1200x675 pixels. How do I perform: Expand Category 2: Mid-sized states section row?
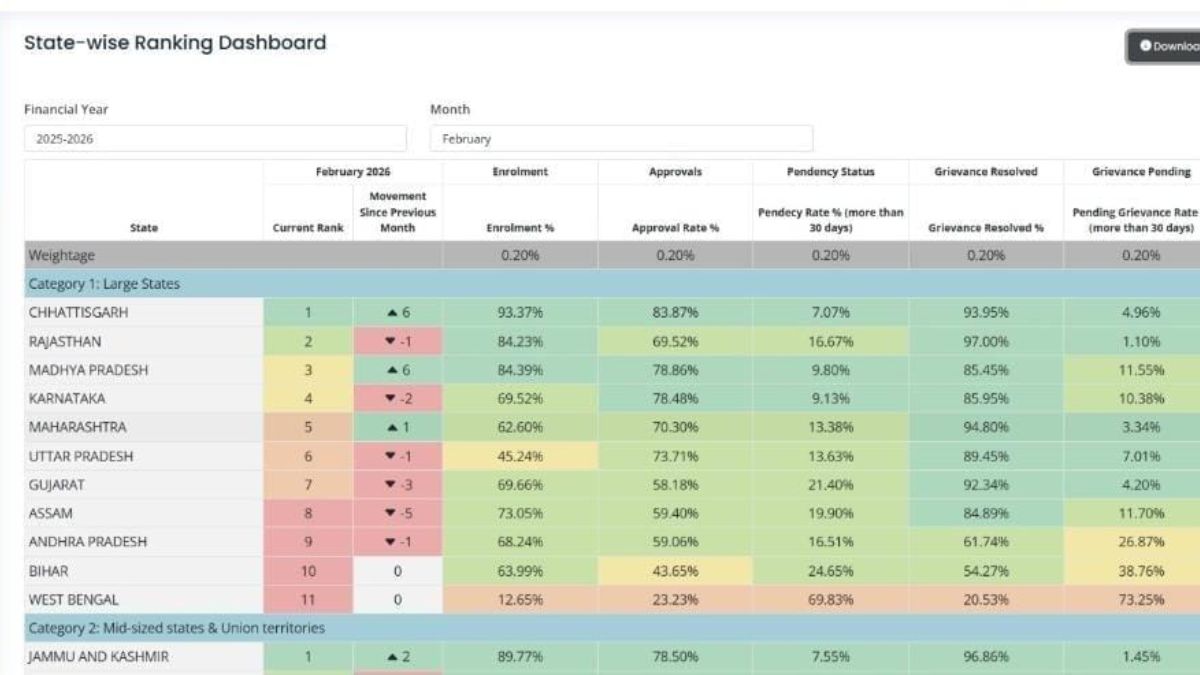[x=176, y=628]
